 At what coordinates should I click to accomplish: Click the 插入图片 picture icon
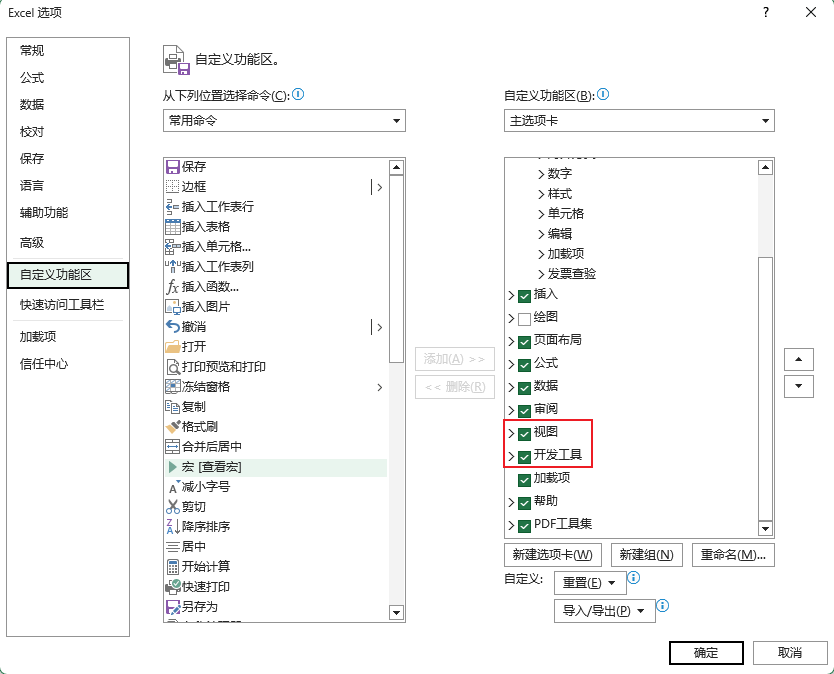(x=172, y=307)
